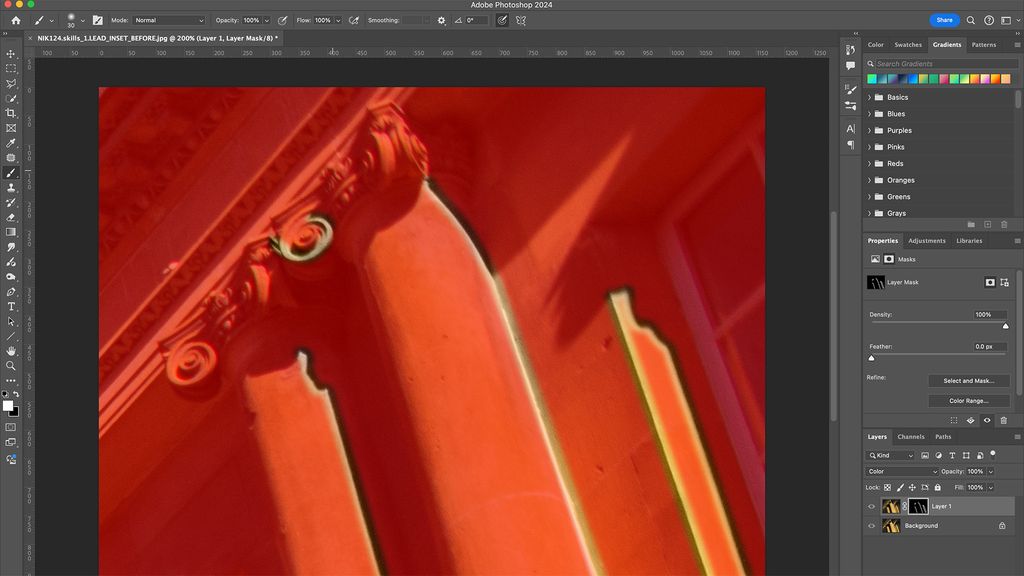Enable Lock transparent pixels in Layers panel
The width and height of the screenshot is (1024, 576).
pyautogui.click(x=887, y=488)
